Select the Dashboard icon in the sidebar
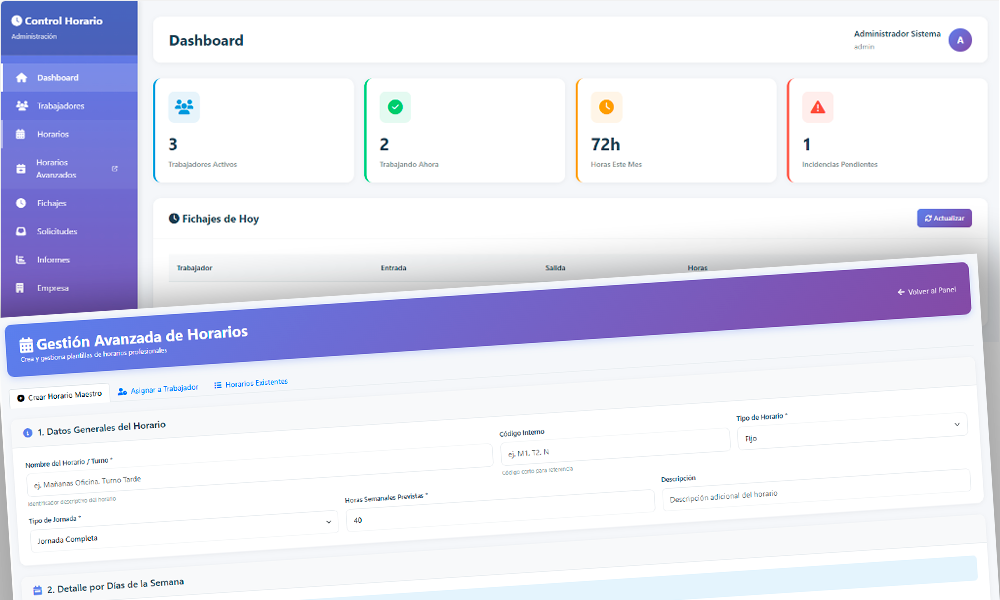The width and height of the screenshot is (1000, 600). coord(22,76)
